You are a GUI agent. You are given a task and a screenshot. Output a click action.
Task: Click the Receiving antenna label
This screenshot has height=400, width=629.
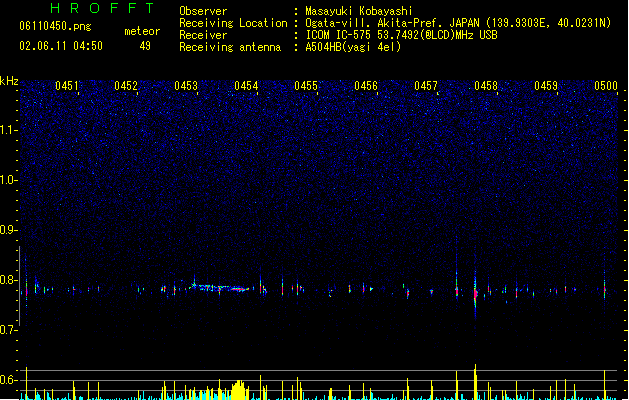coord(230,47)
